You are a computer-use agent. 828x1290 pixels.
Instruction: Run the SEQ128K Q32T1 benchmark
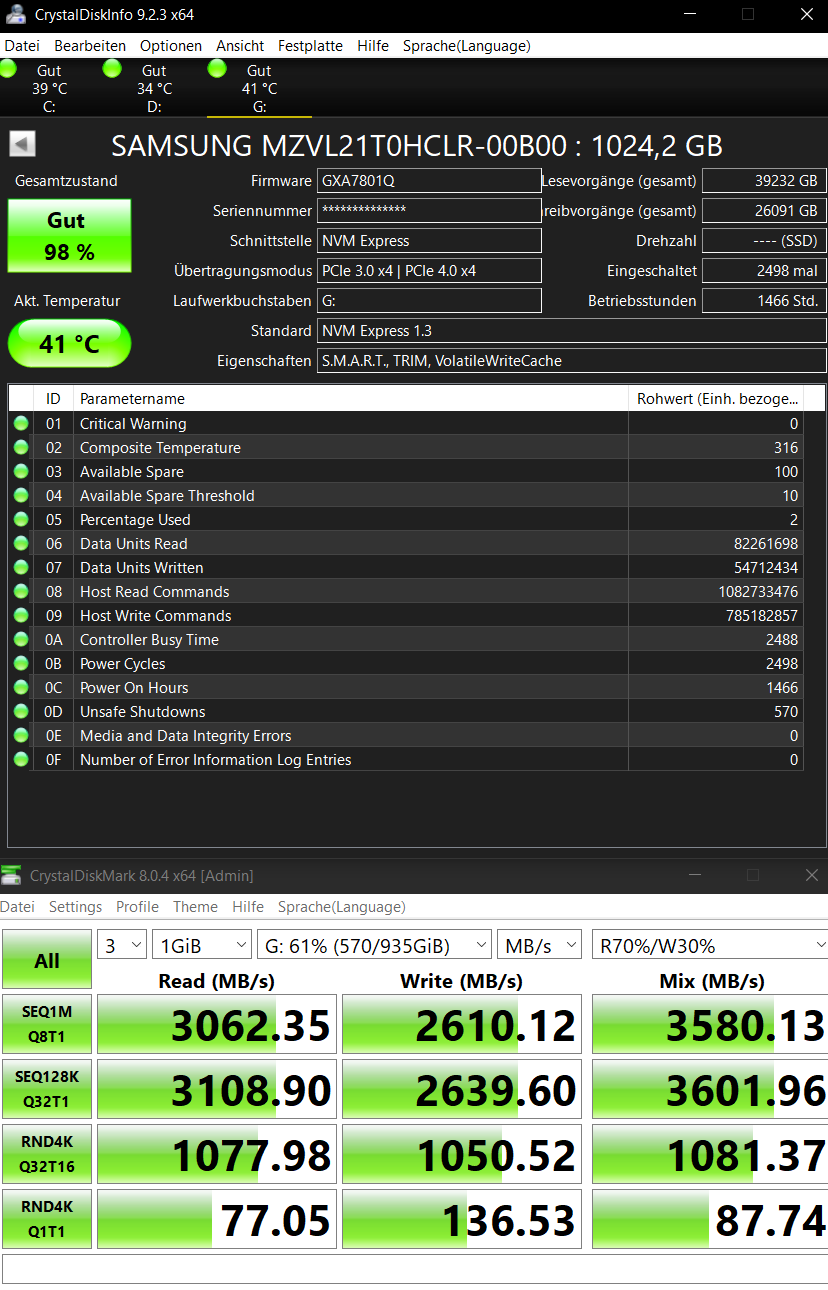tap(47, 1089)
